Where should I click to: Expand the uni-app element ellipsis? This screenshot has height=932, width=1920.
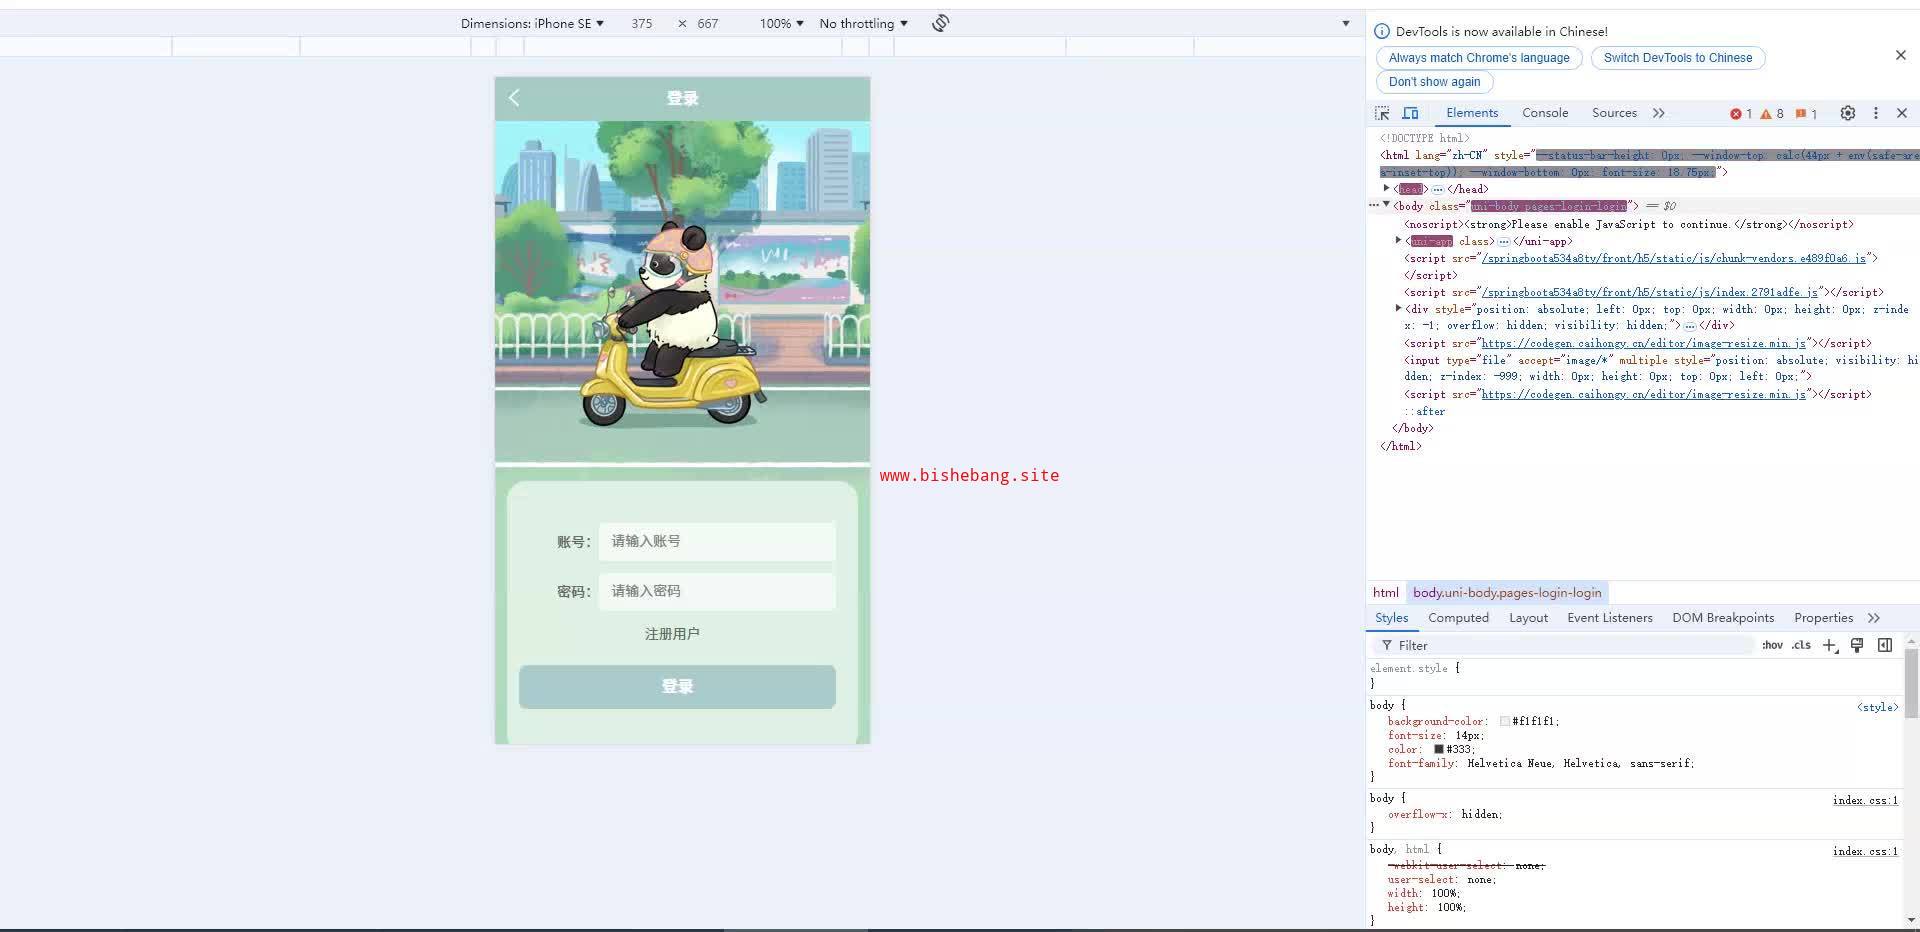tap(1503, 241)
